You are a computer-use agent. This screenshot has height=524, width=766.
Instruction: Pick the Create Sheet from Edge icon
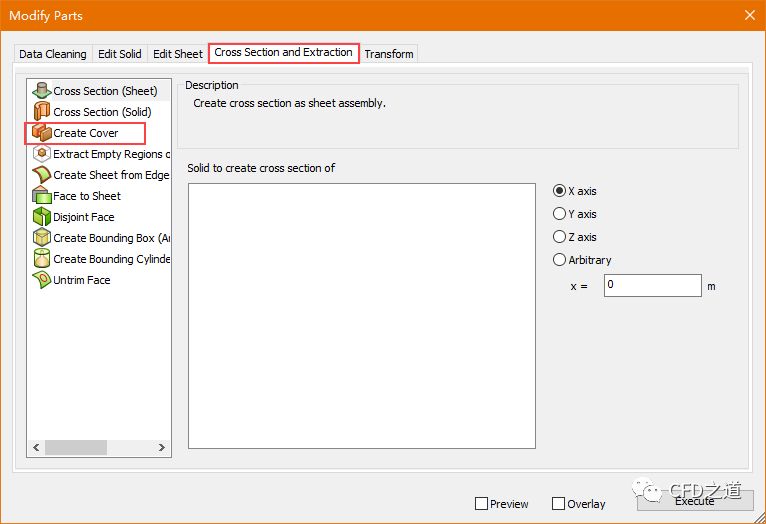pos(41,175)
